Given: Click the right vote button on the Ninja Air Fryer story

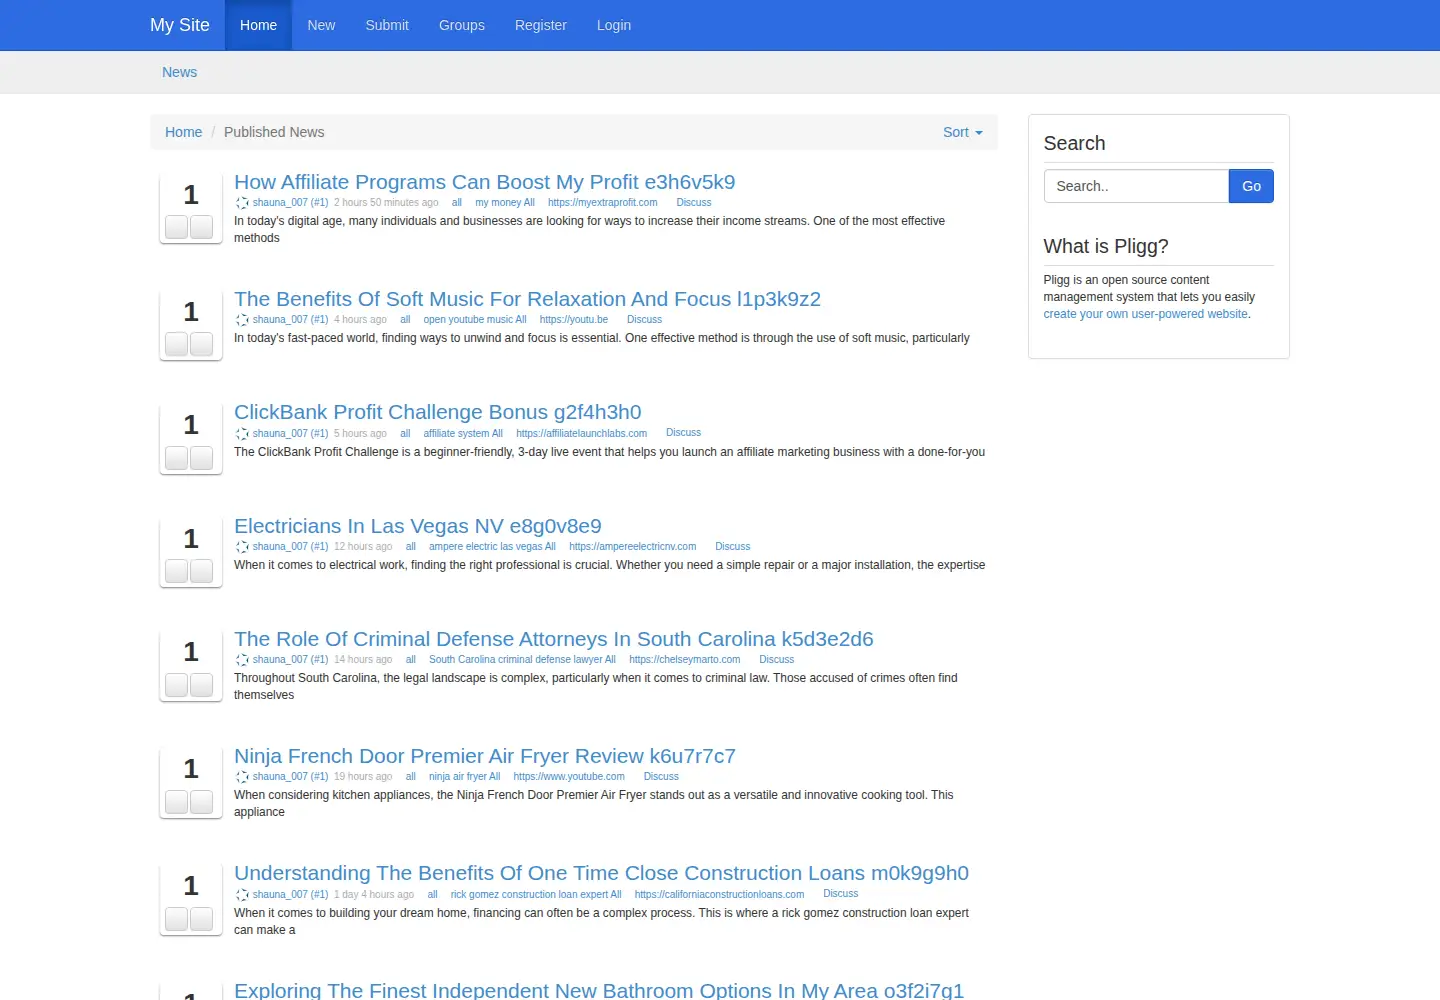Looking at the screenshot, I should [x=202, y=801].
